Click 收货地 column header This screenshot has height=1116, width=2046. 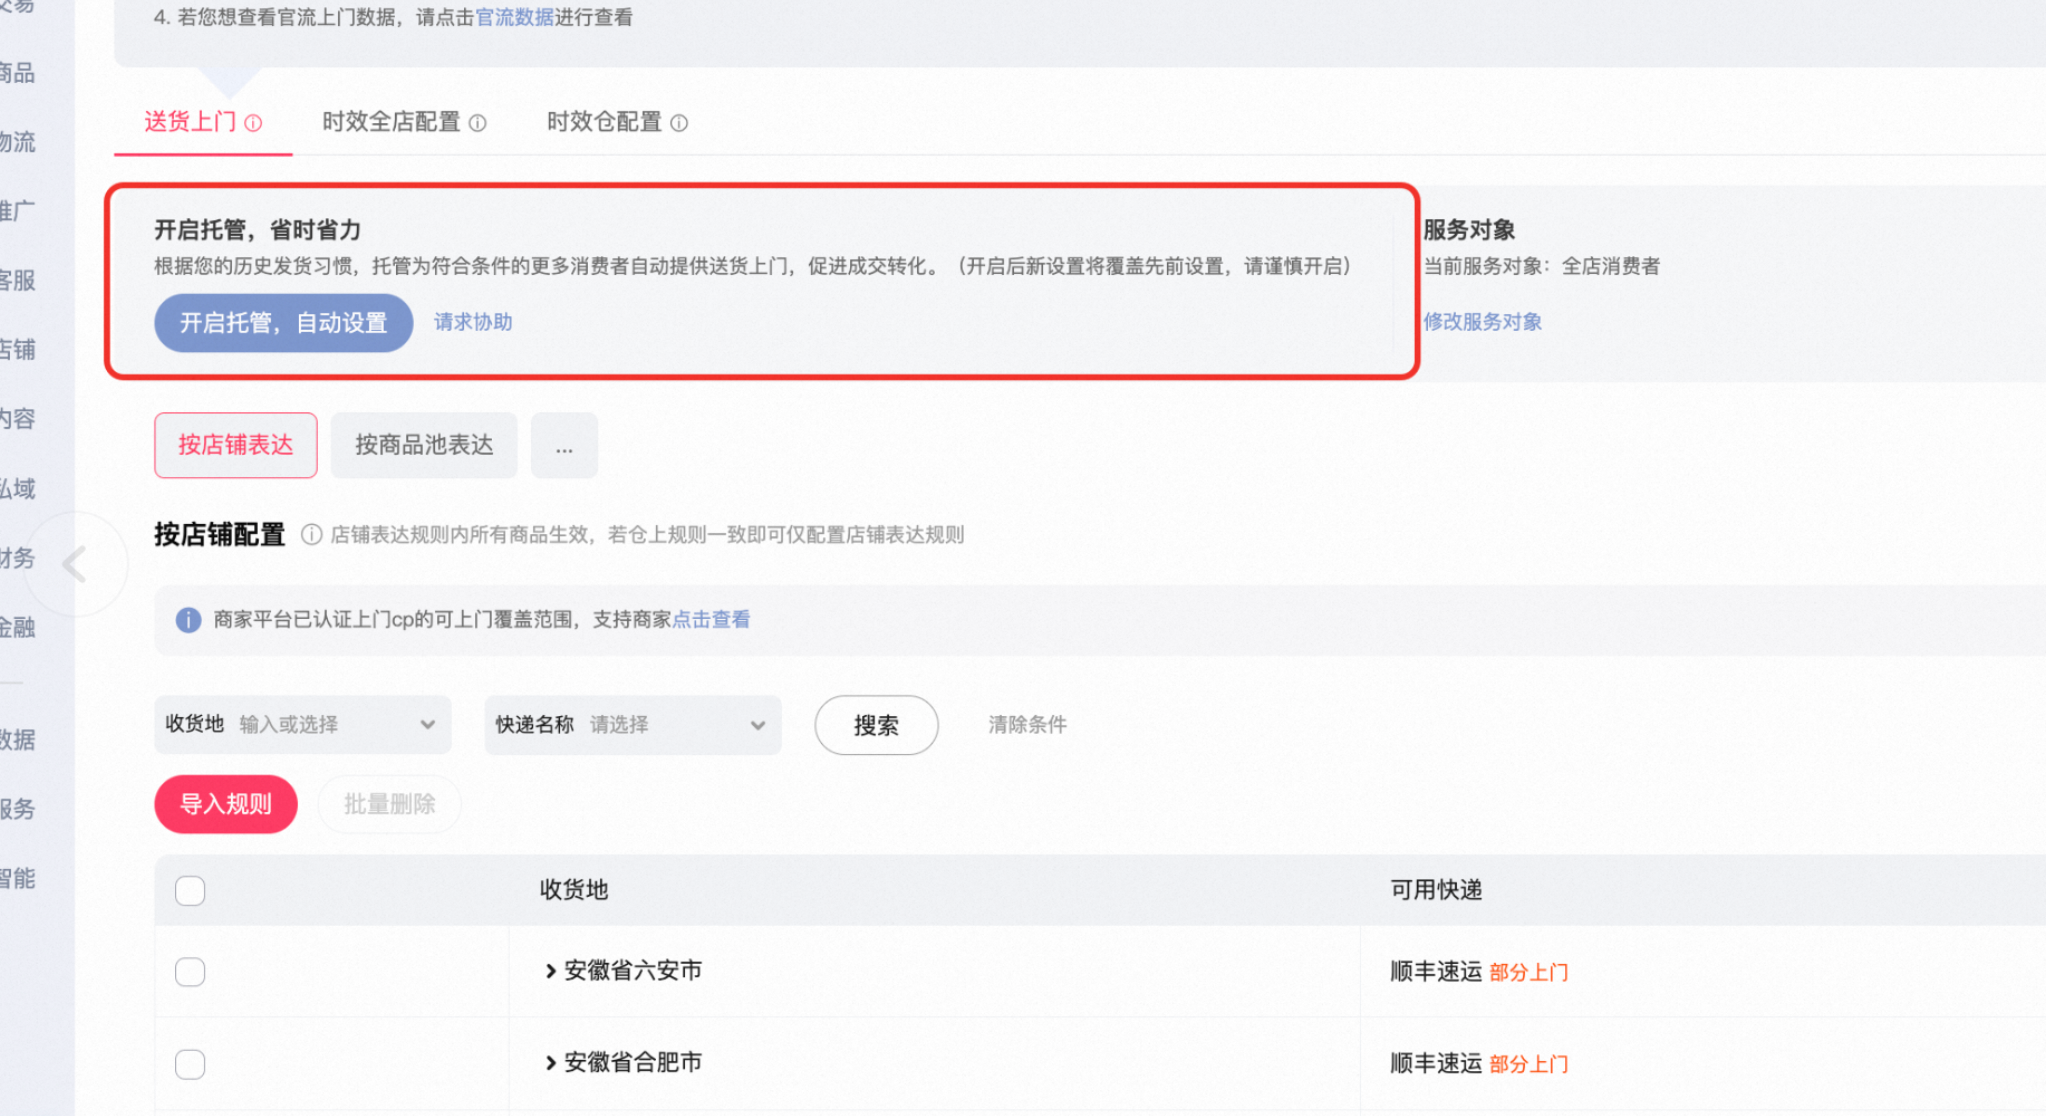click(574, 890)
